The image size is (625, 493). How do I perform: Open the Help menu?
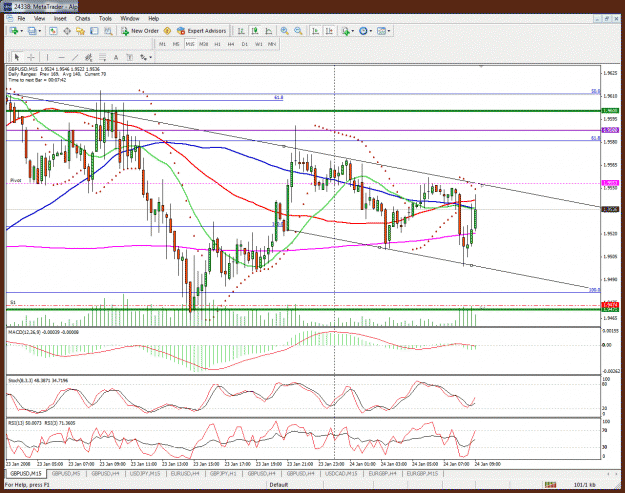tap(153, 18)
